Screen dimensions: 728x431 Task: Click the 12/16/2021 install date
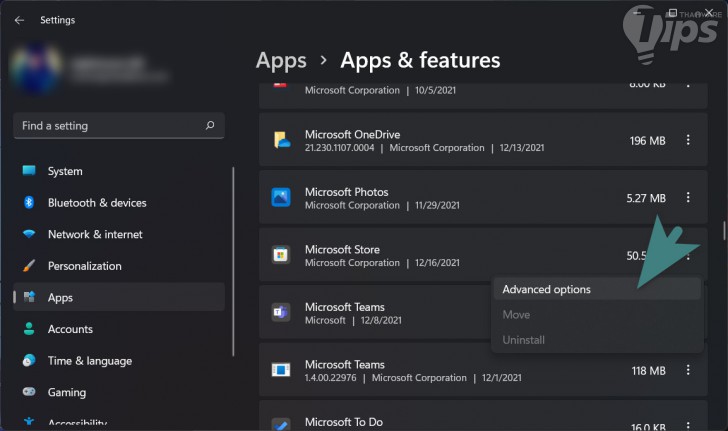(437, 263)
